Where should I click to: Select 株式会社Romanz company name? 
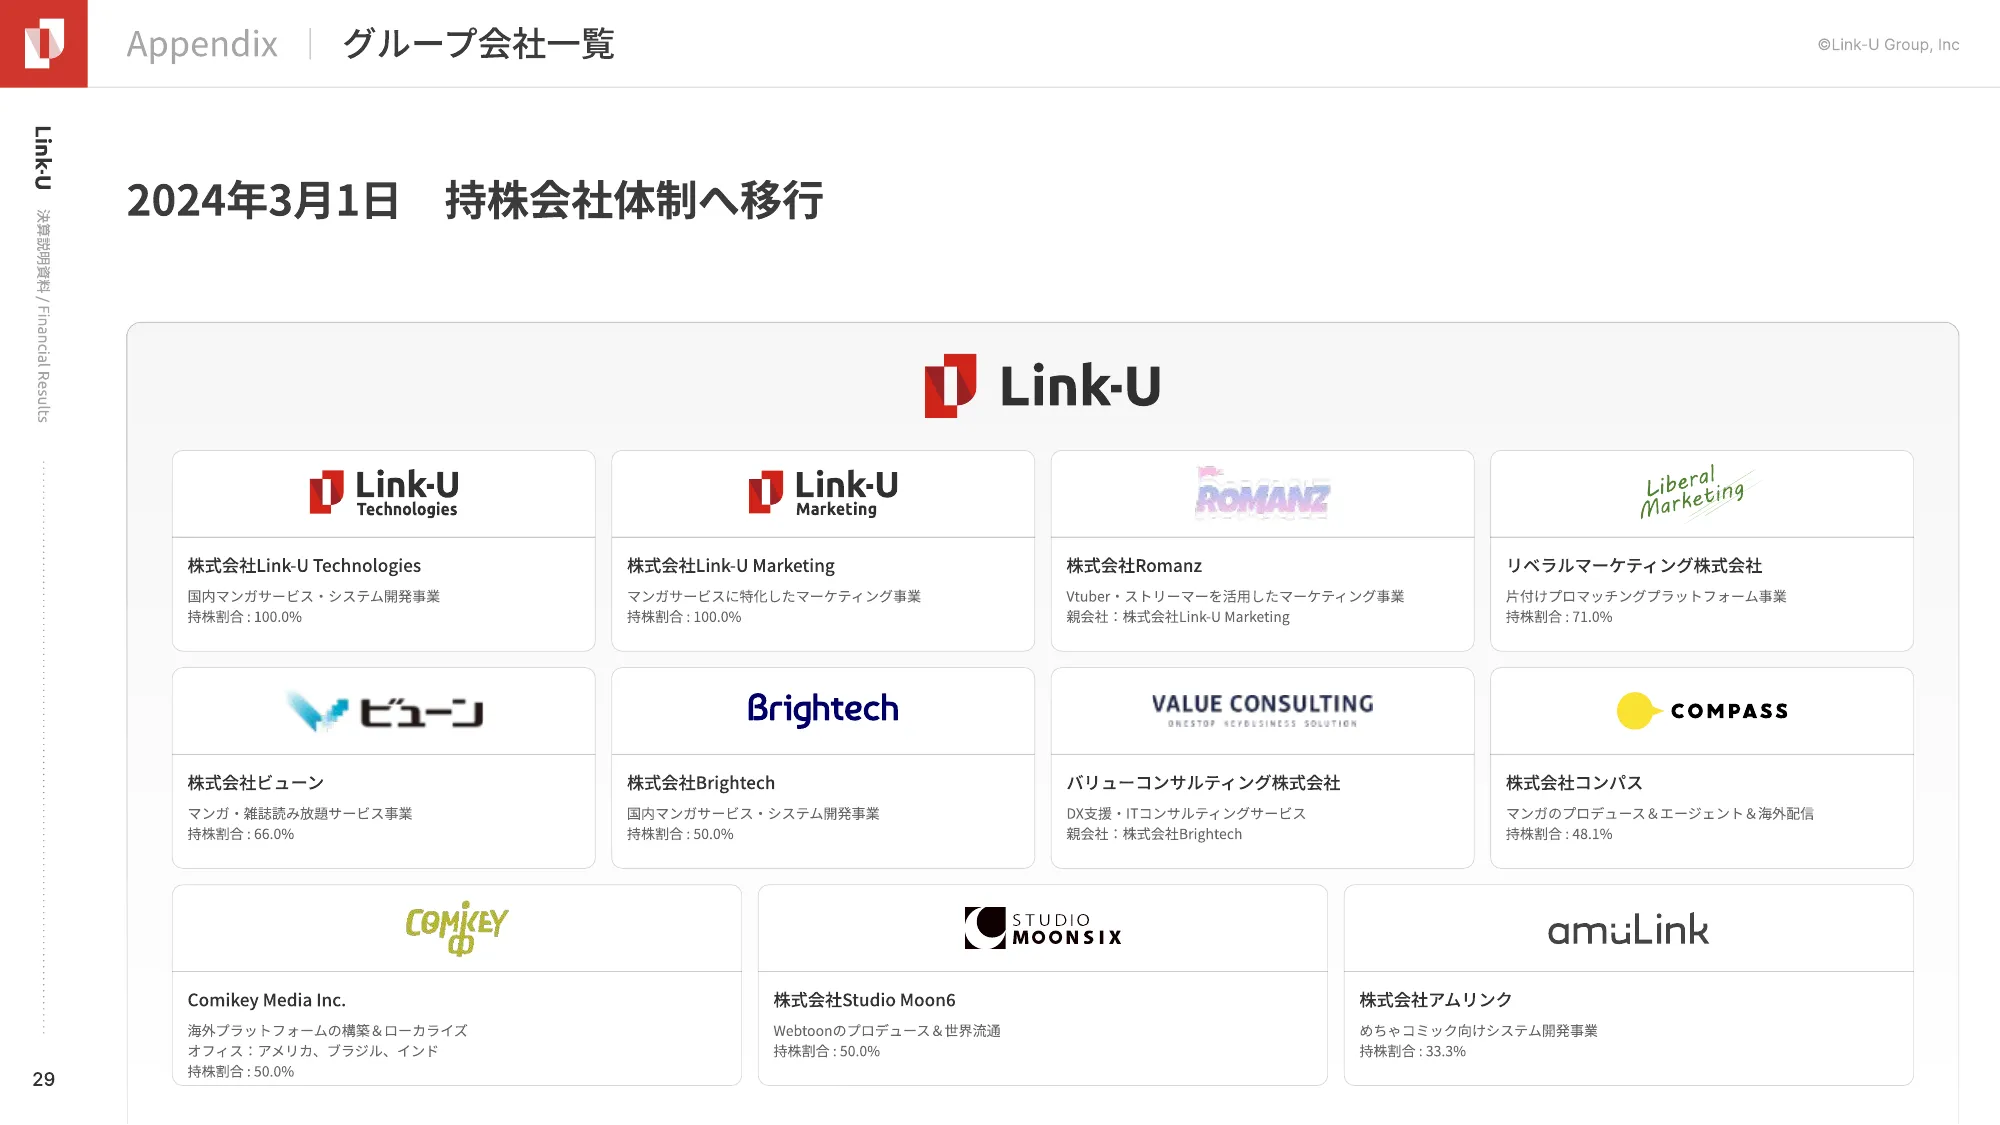(1134, 566)
